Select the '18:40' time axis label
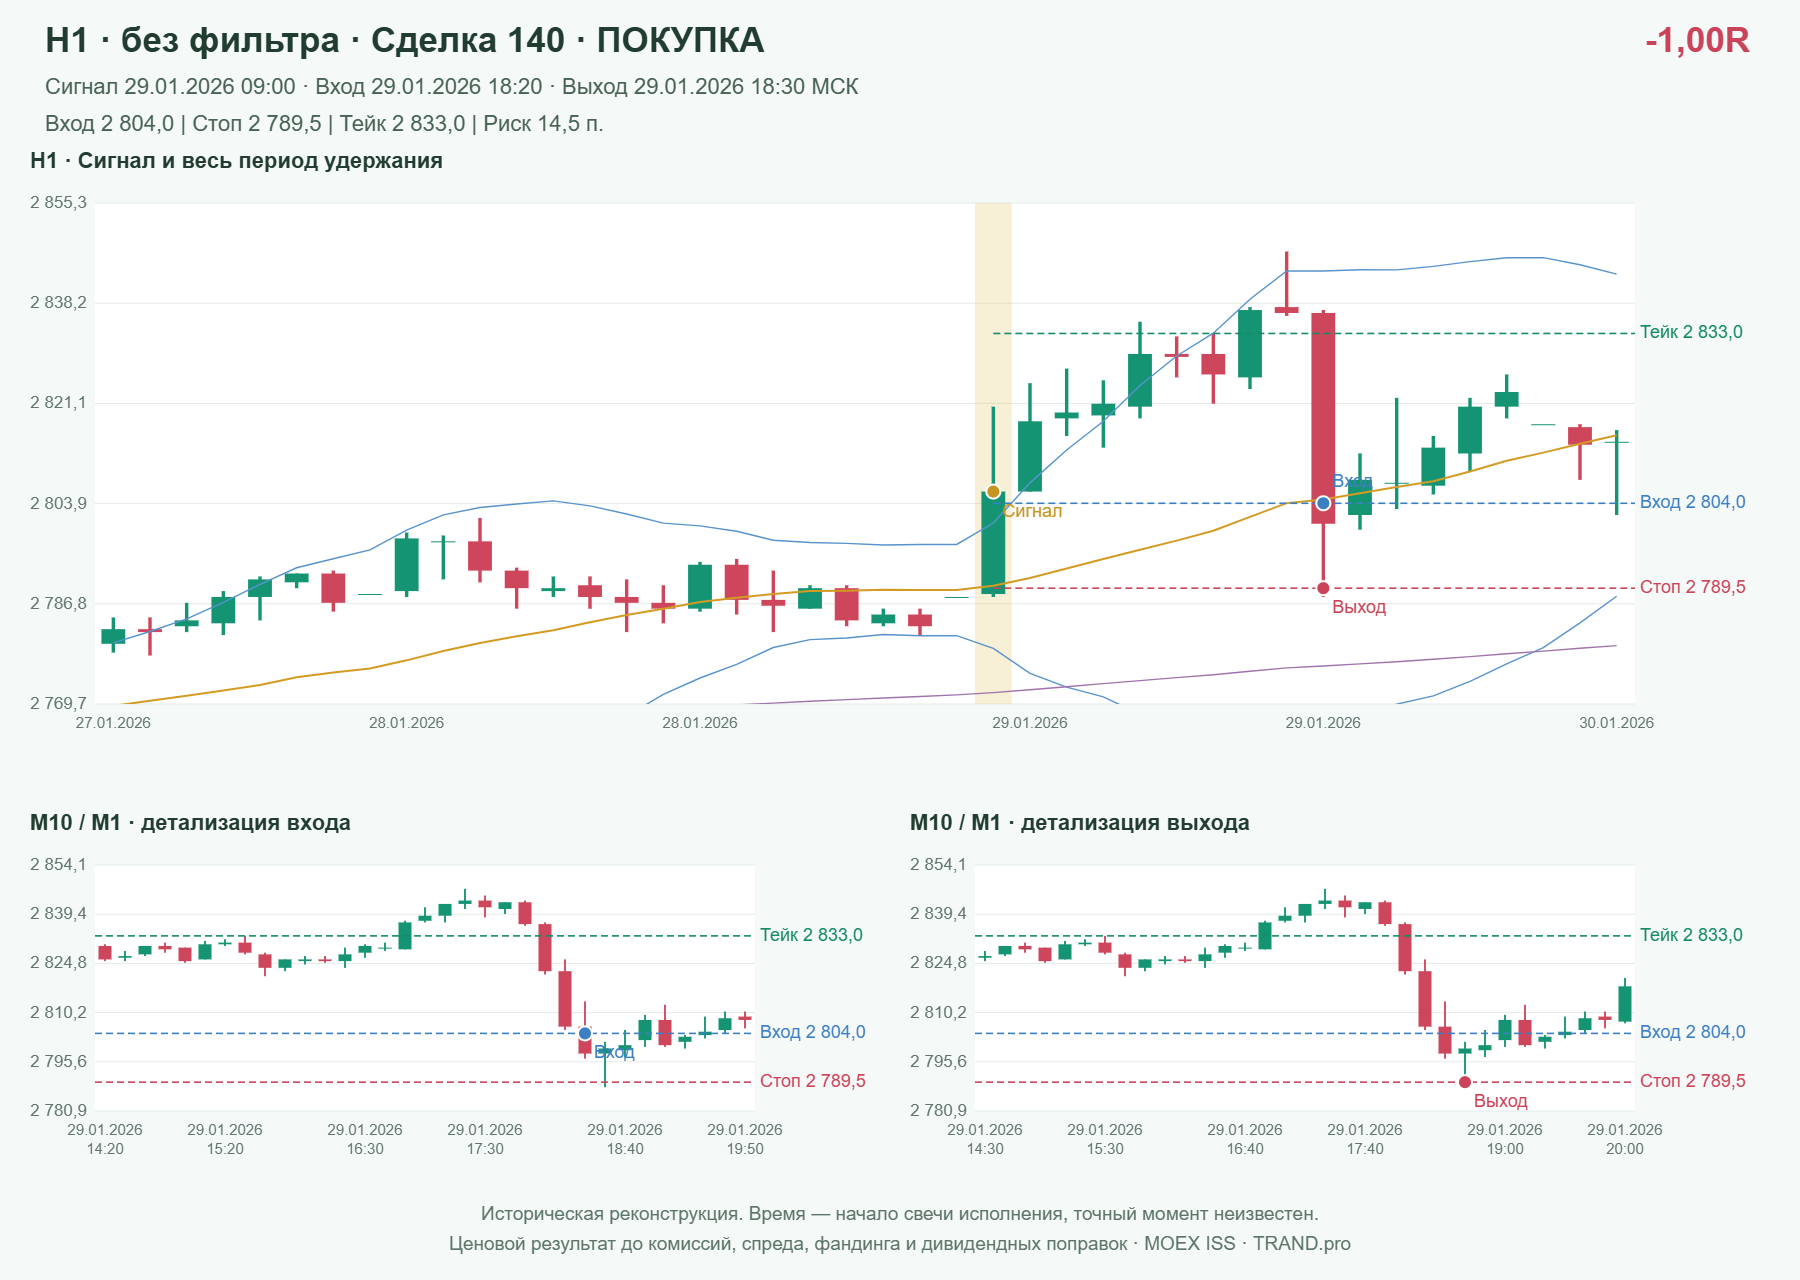 [x=625, y=1149]
